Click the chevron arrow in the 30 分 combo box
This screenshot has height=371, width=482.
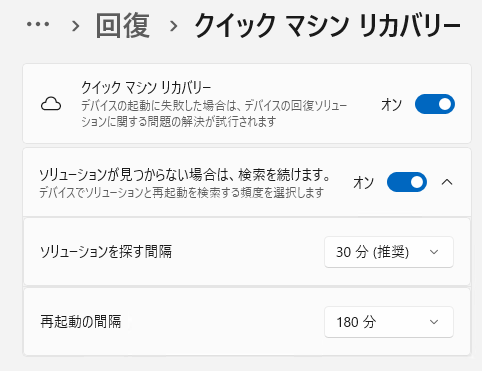[x=434, y=252]
